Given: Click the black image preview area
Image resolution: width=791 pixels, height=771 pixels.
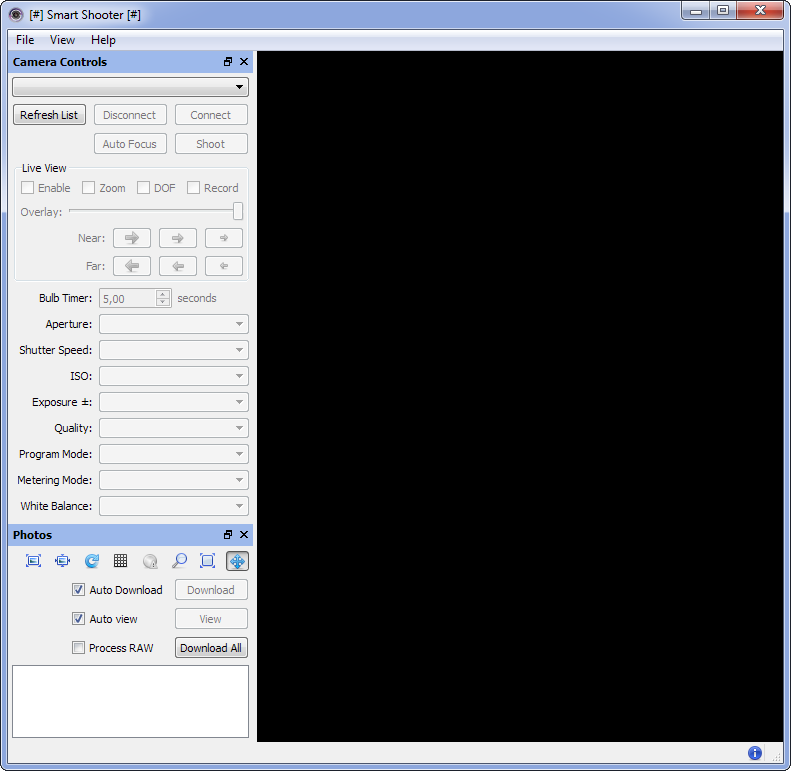Looking at the screenshot, I should tap(520, 396).
